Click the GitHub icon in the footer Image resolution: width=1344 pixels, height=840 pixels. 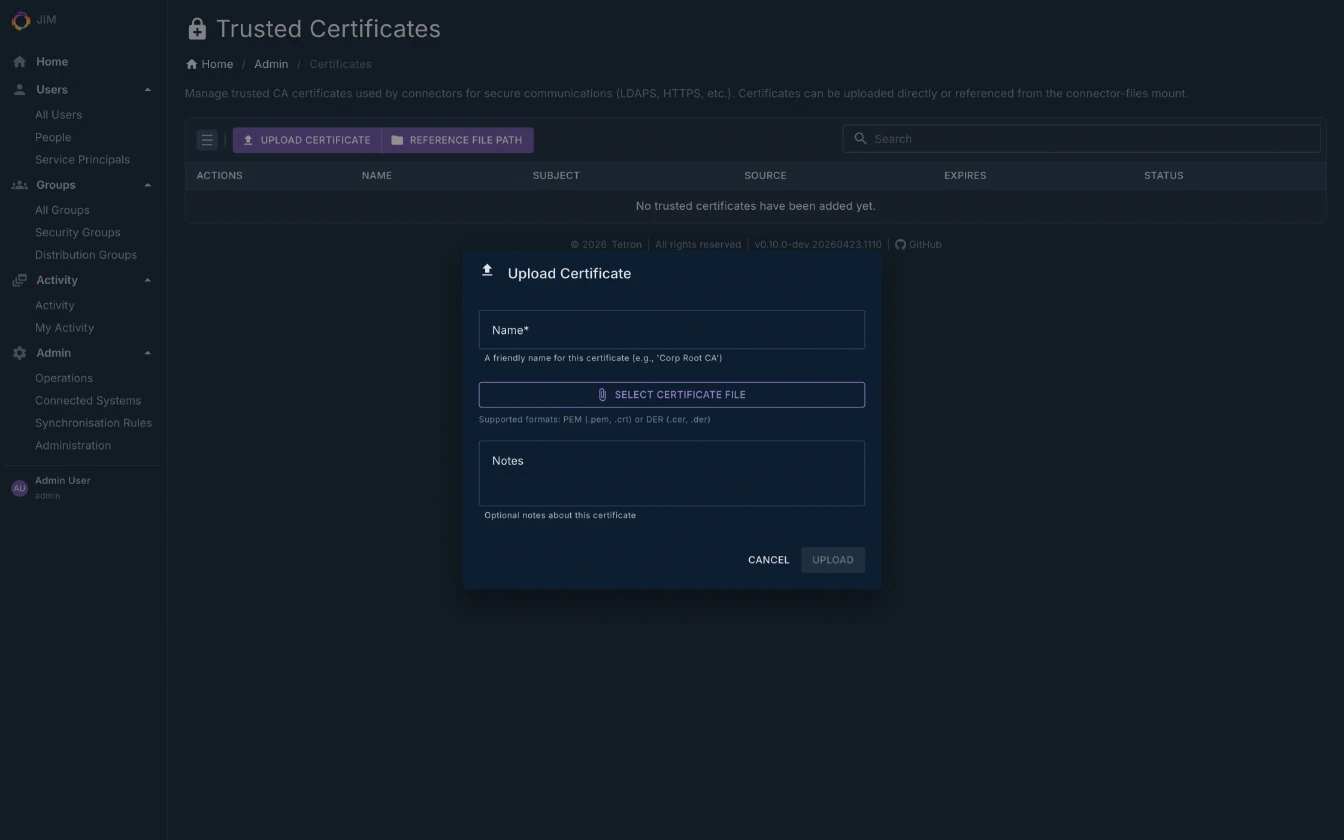click(901, 244)
